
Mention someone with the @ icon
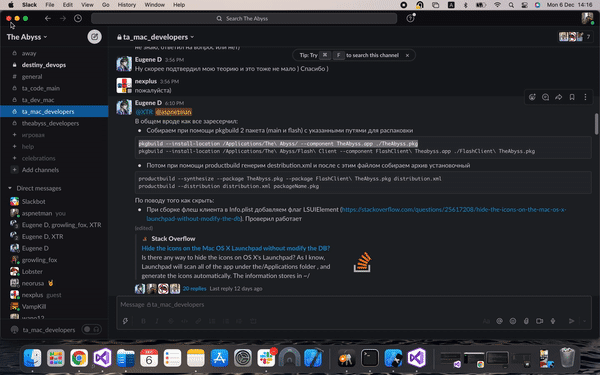click(x=499, y=321)
